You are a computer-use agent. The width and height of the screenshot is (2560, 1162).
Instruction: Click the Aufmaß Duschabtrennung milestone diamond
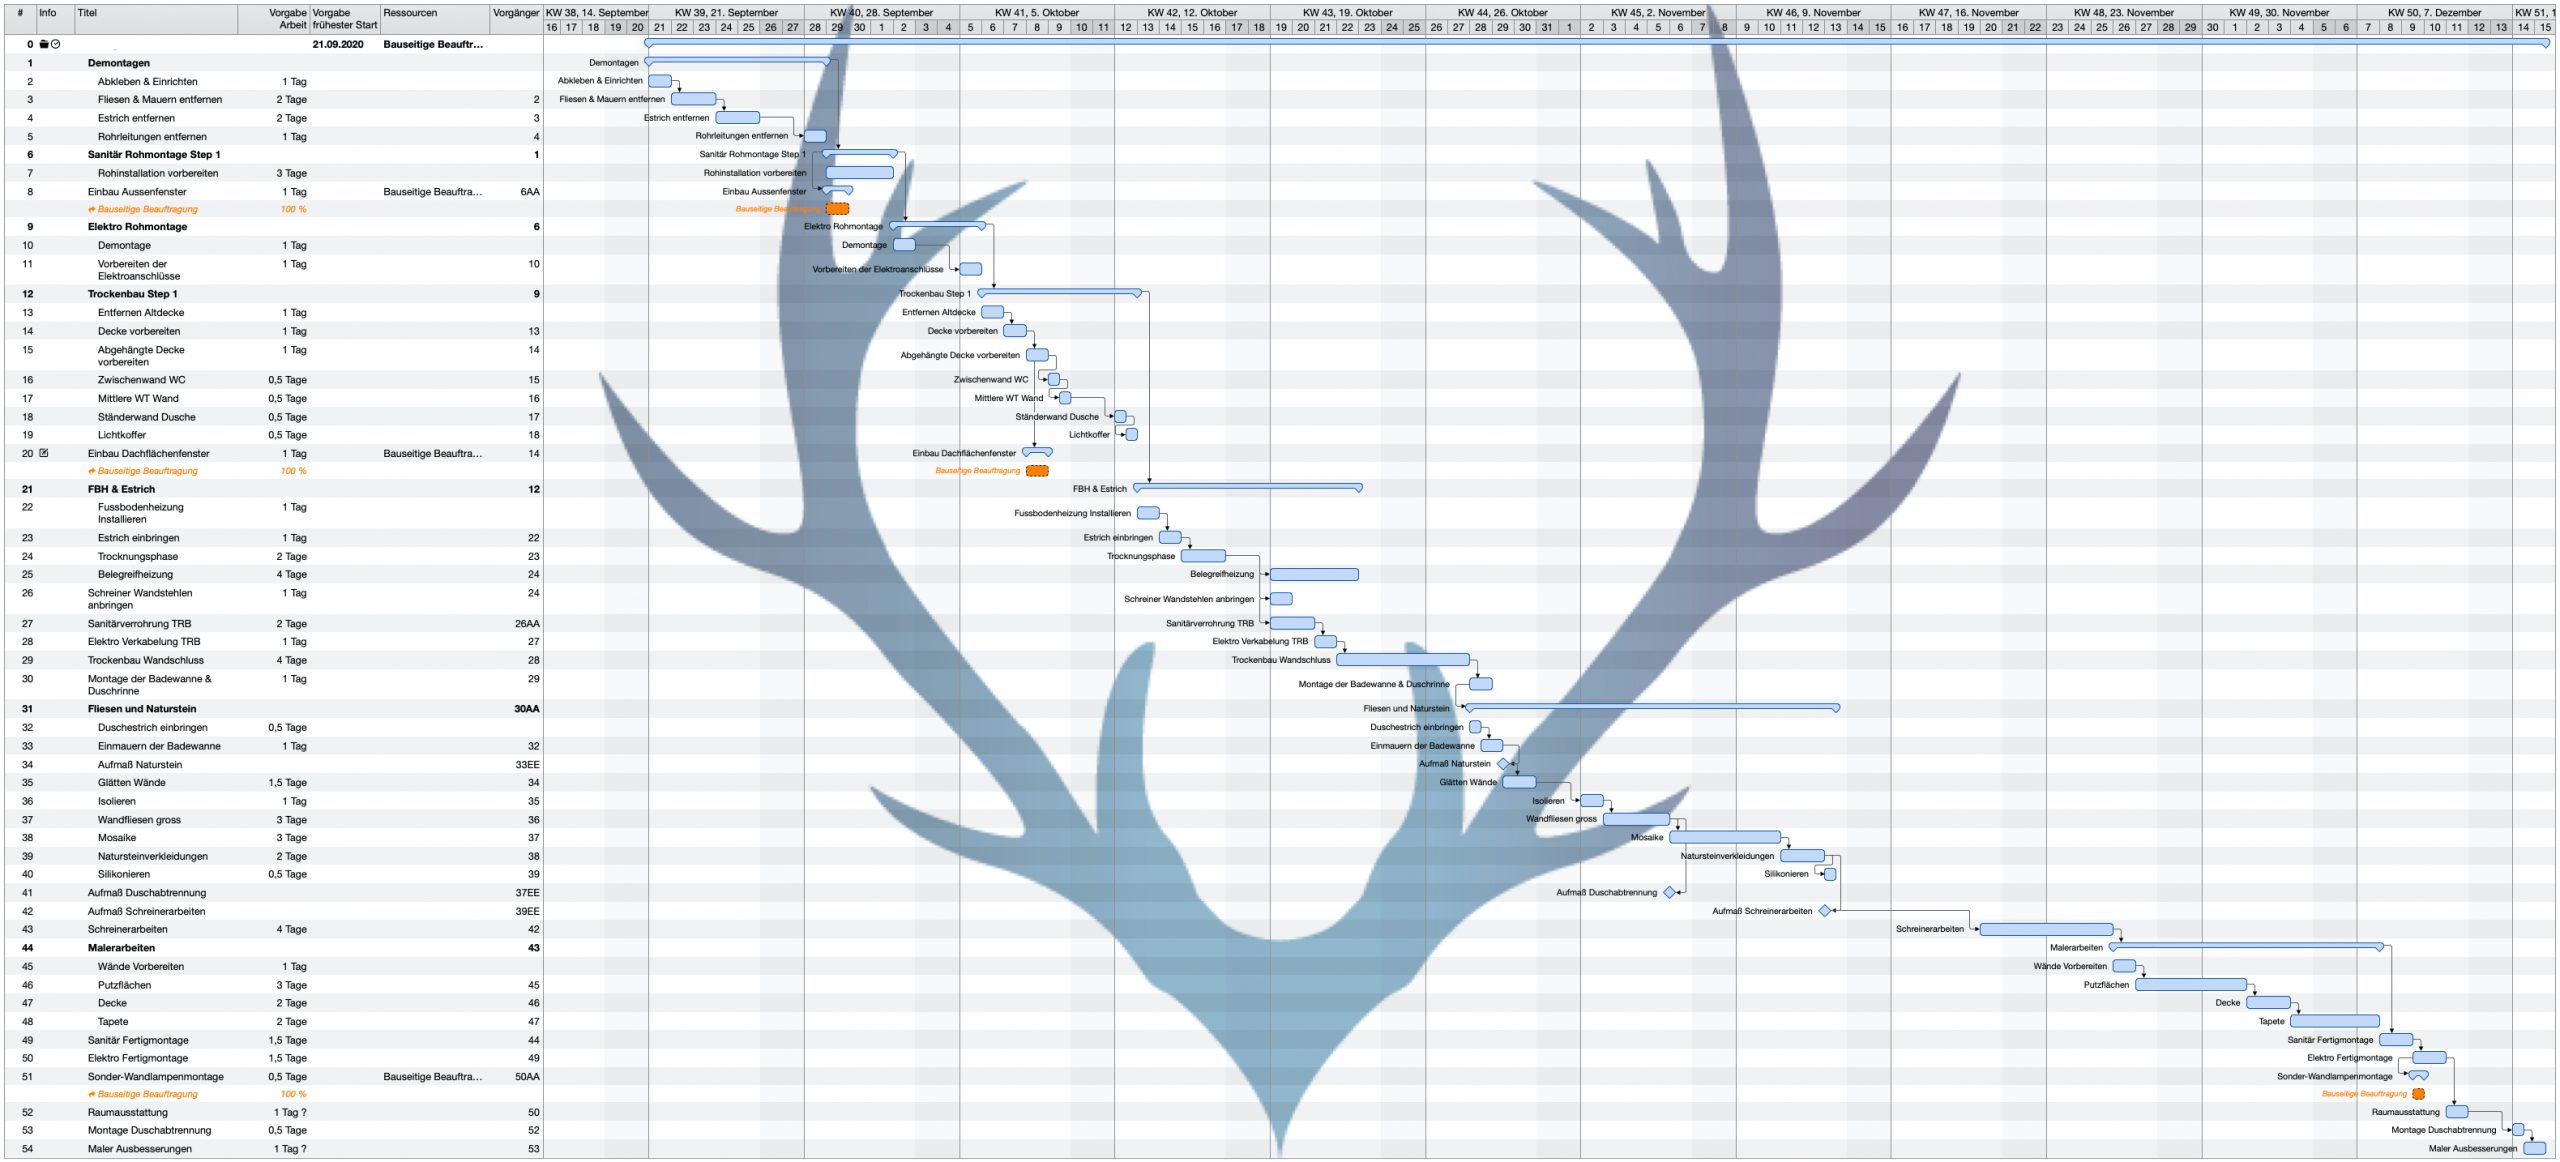point(1669,892)
